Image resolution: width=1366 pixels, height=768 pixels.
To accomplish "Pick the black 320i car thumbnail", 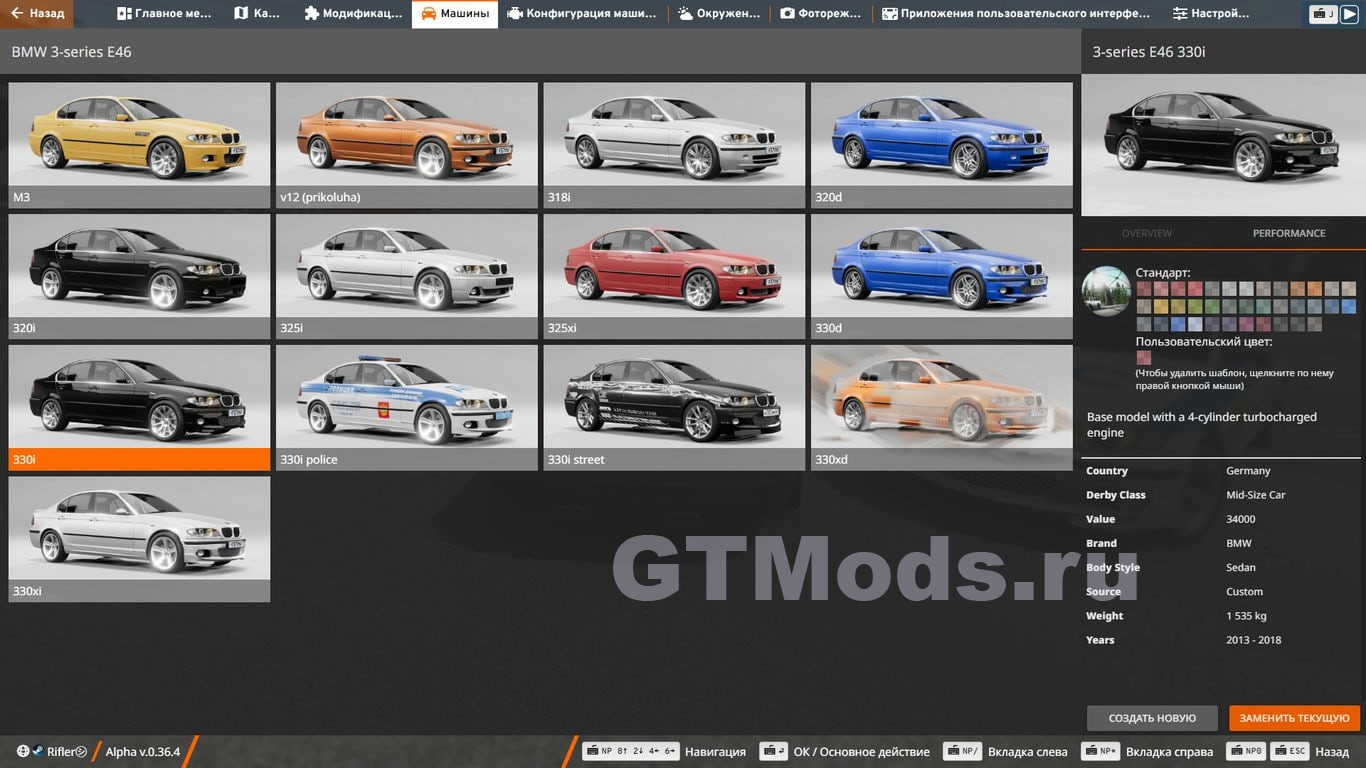I will point(139,277).
